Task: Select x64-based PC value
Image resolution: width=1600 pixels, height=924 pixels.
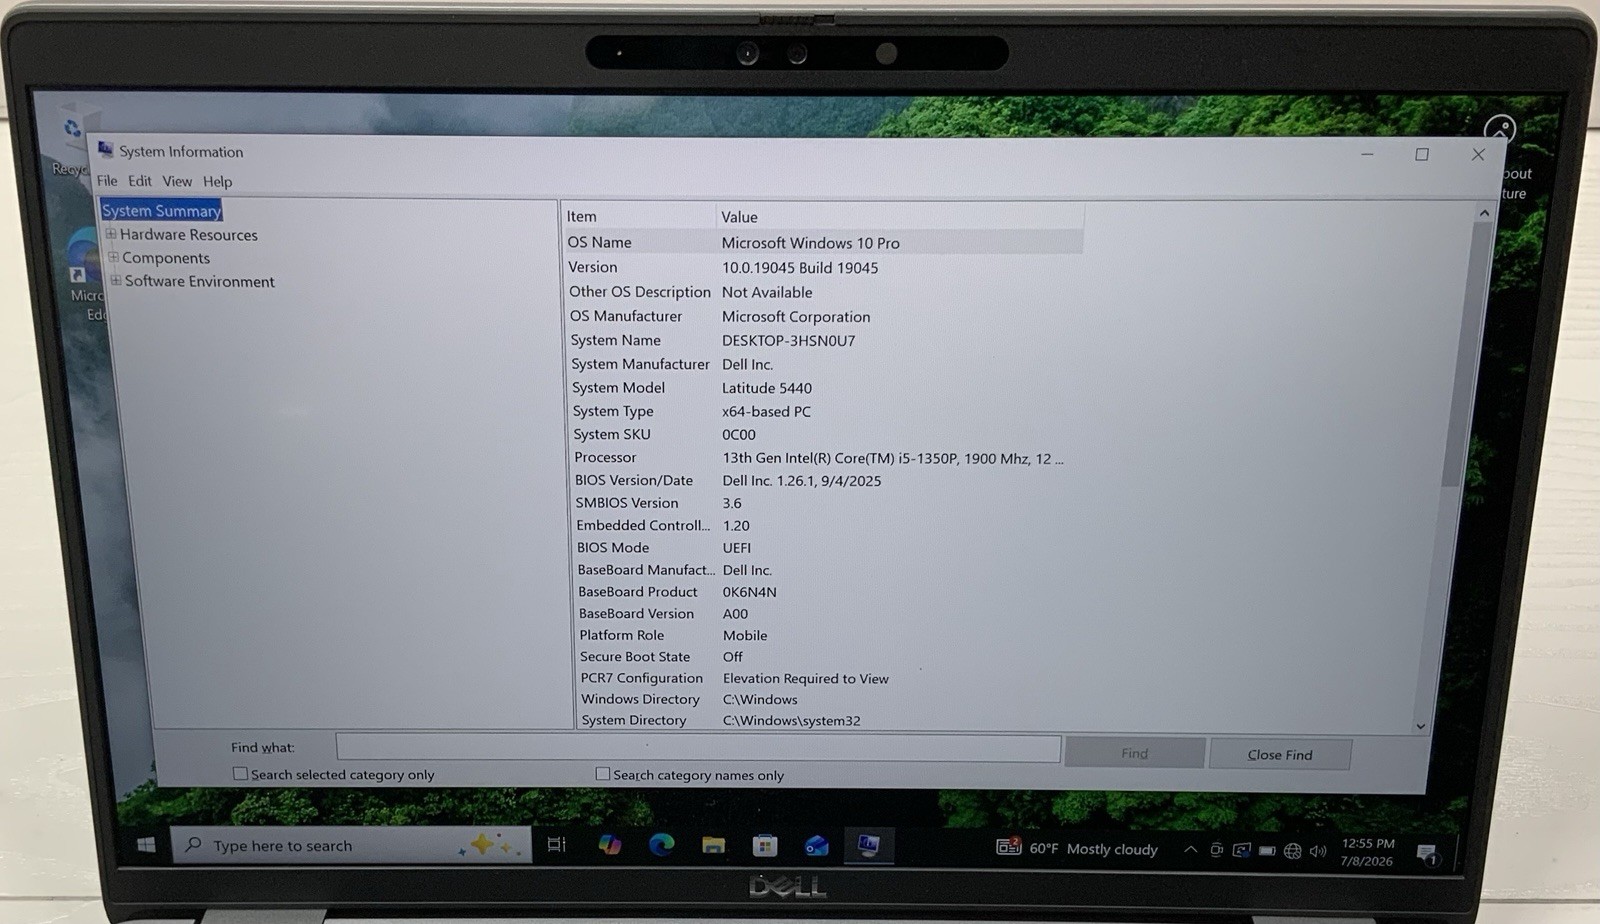Action: pos(767,411)
